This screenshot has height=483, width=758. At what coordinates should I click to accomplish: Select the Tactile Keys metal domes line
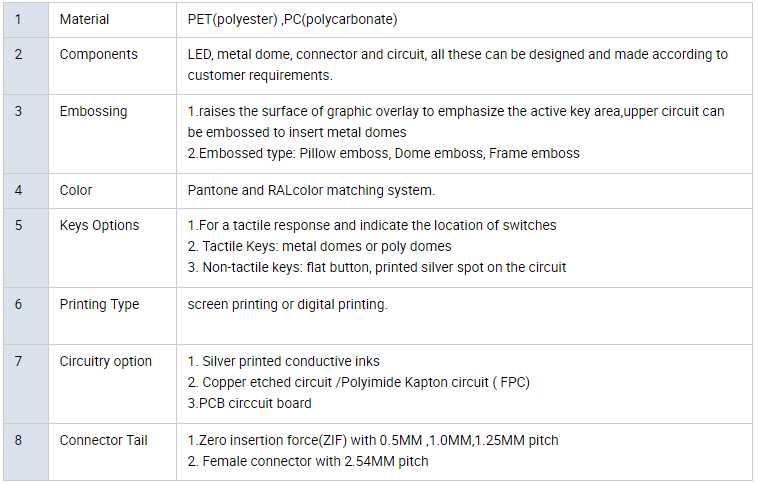(320, 246)
